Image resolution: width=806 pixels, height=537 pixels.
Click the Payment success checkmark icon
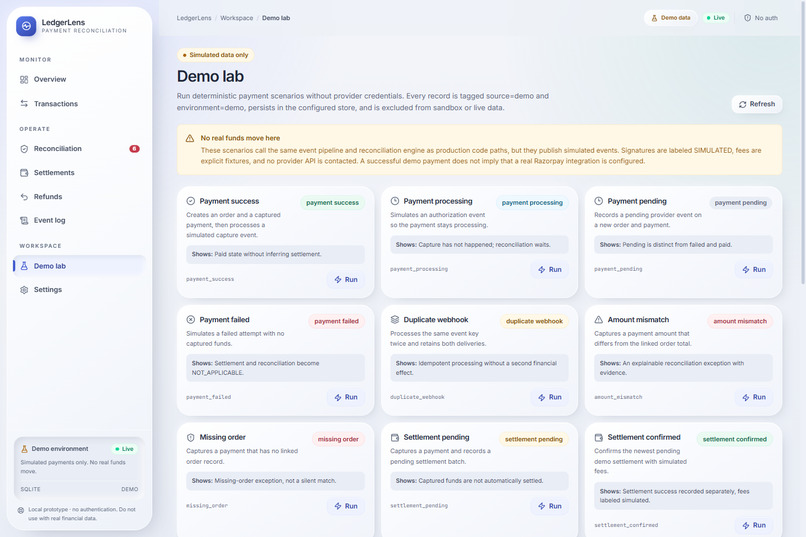pyautogui.click(x=191, y=201)
